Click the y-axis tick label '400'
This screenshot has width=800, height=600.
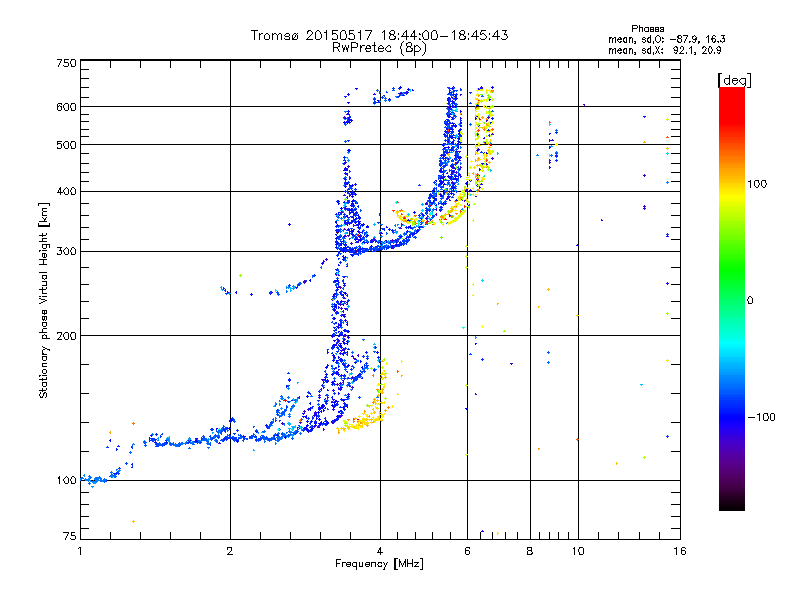(66, 192)
